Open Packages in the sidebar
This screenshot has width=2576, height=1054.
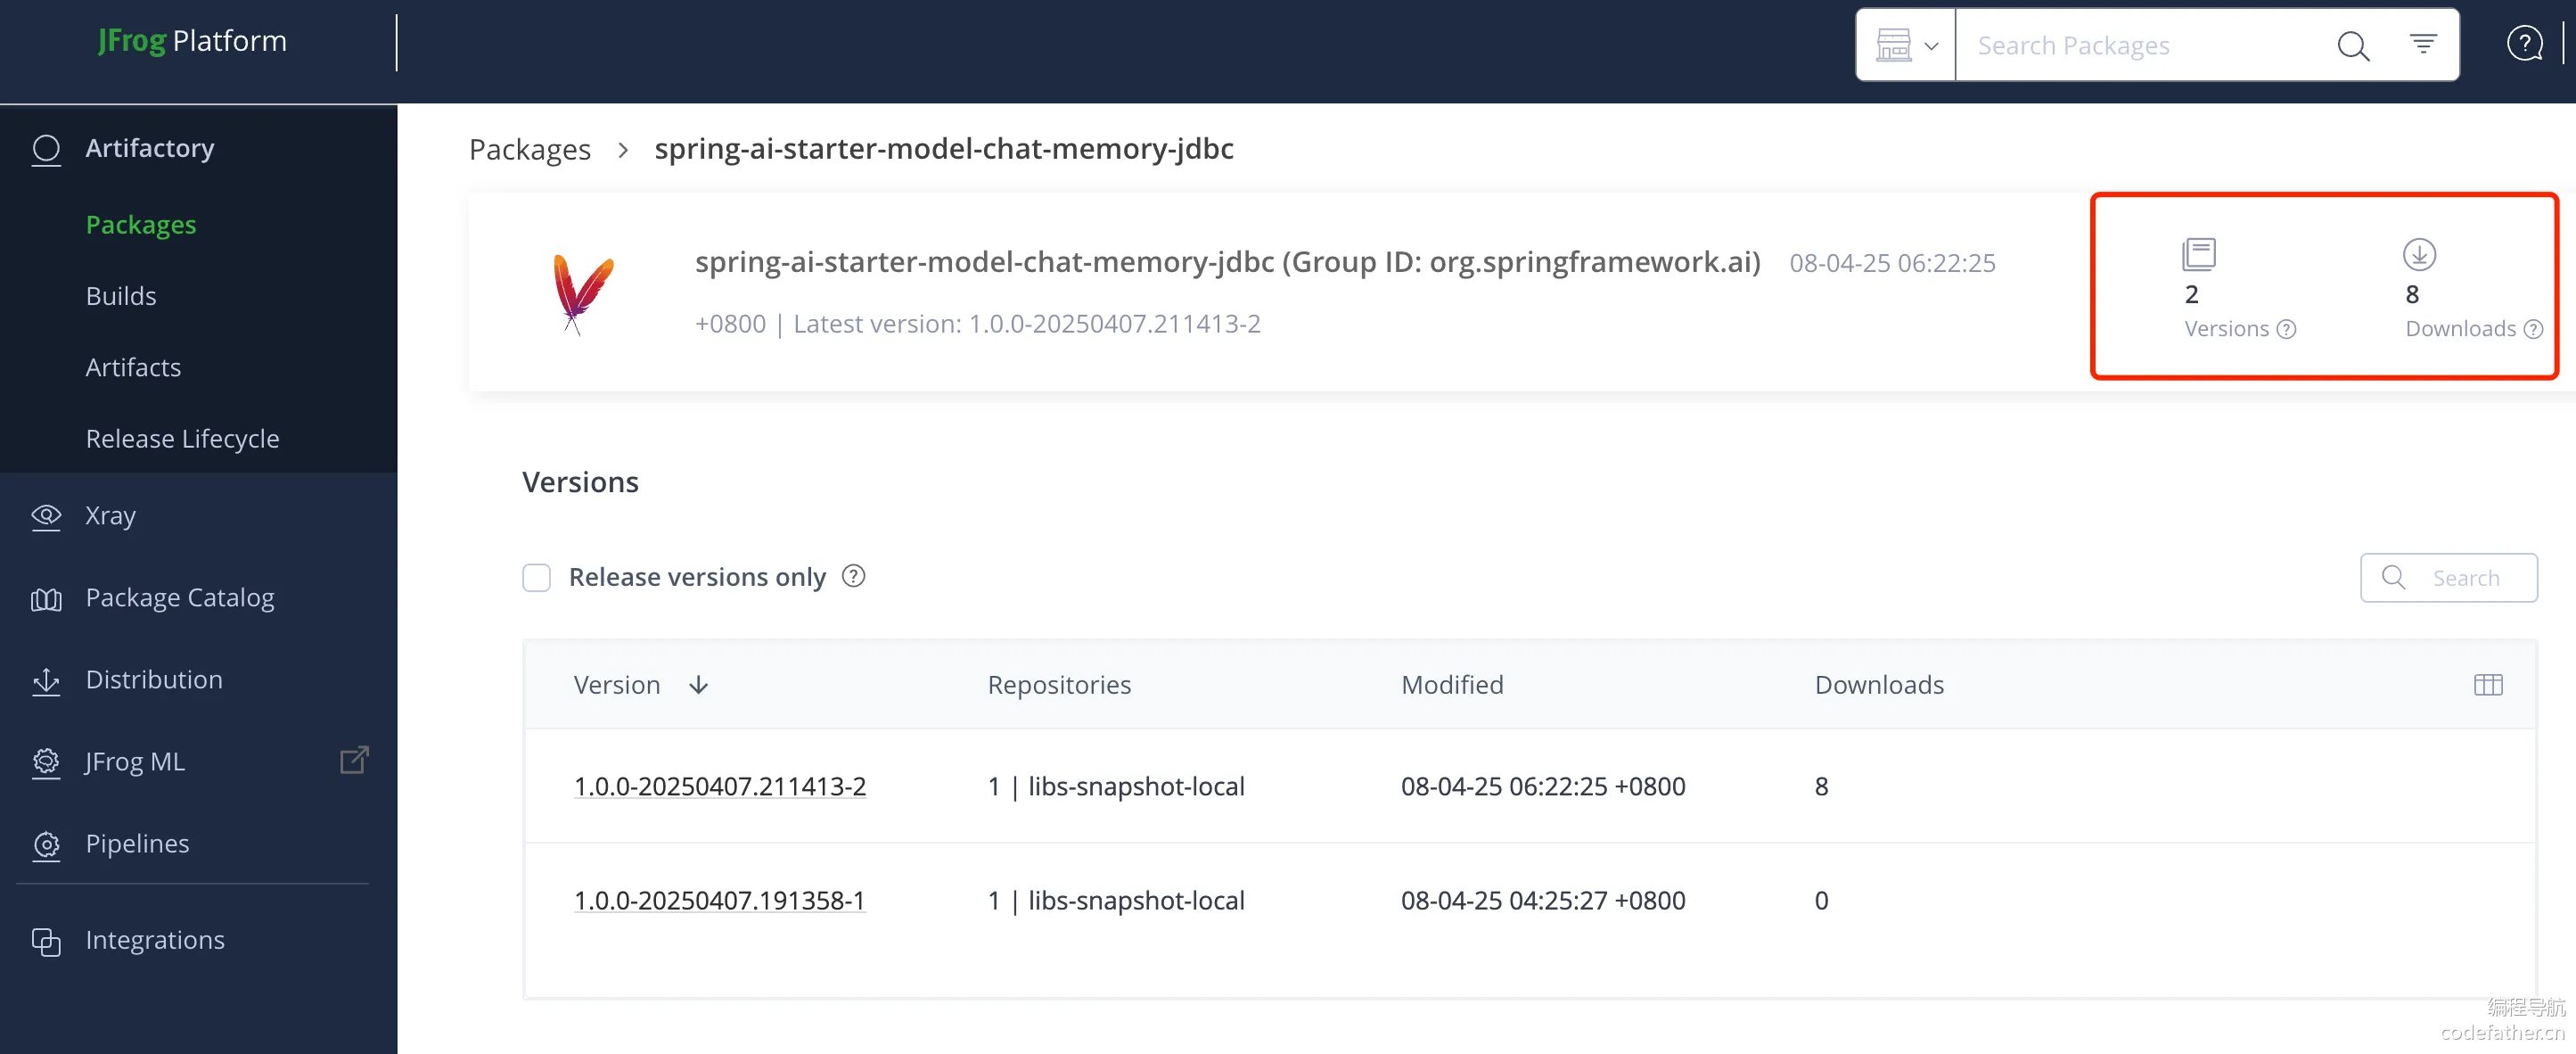coord(141,224)
